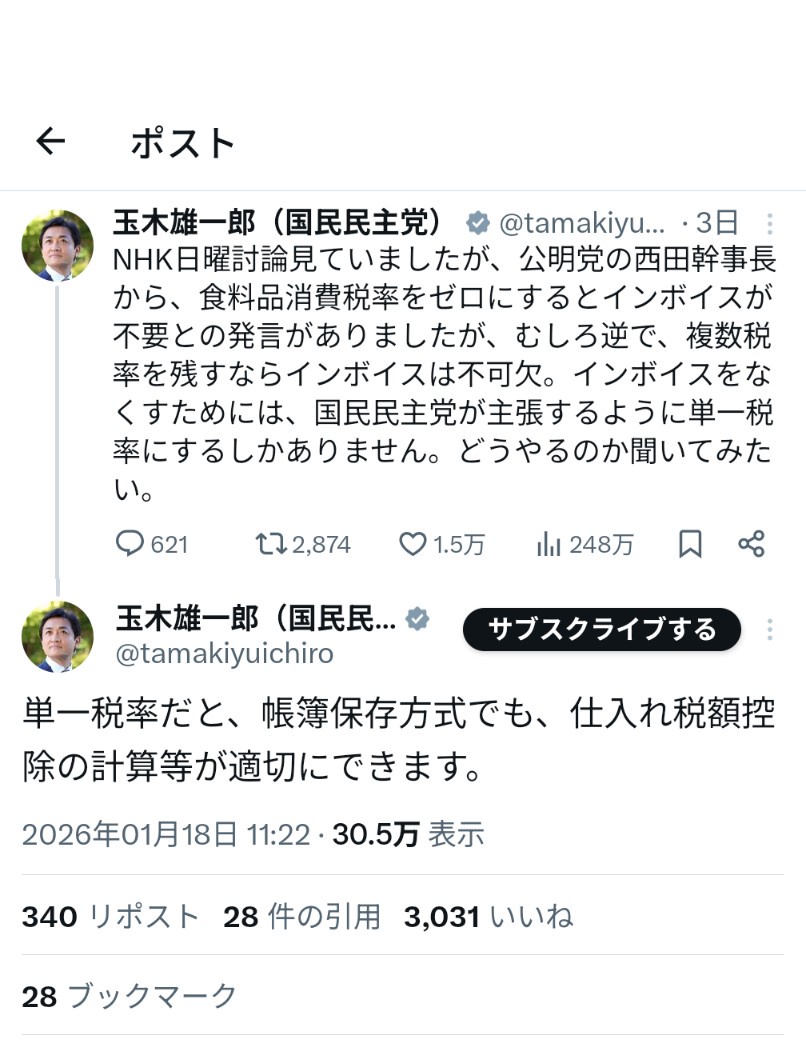View the 3,031 いいね likes list
806x1060 pixels.
point(488,916)
